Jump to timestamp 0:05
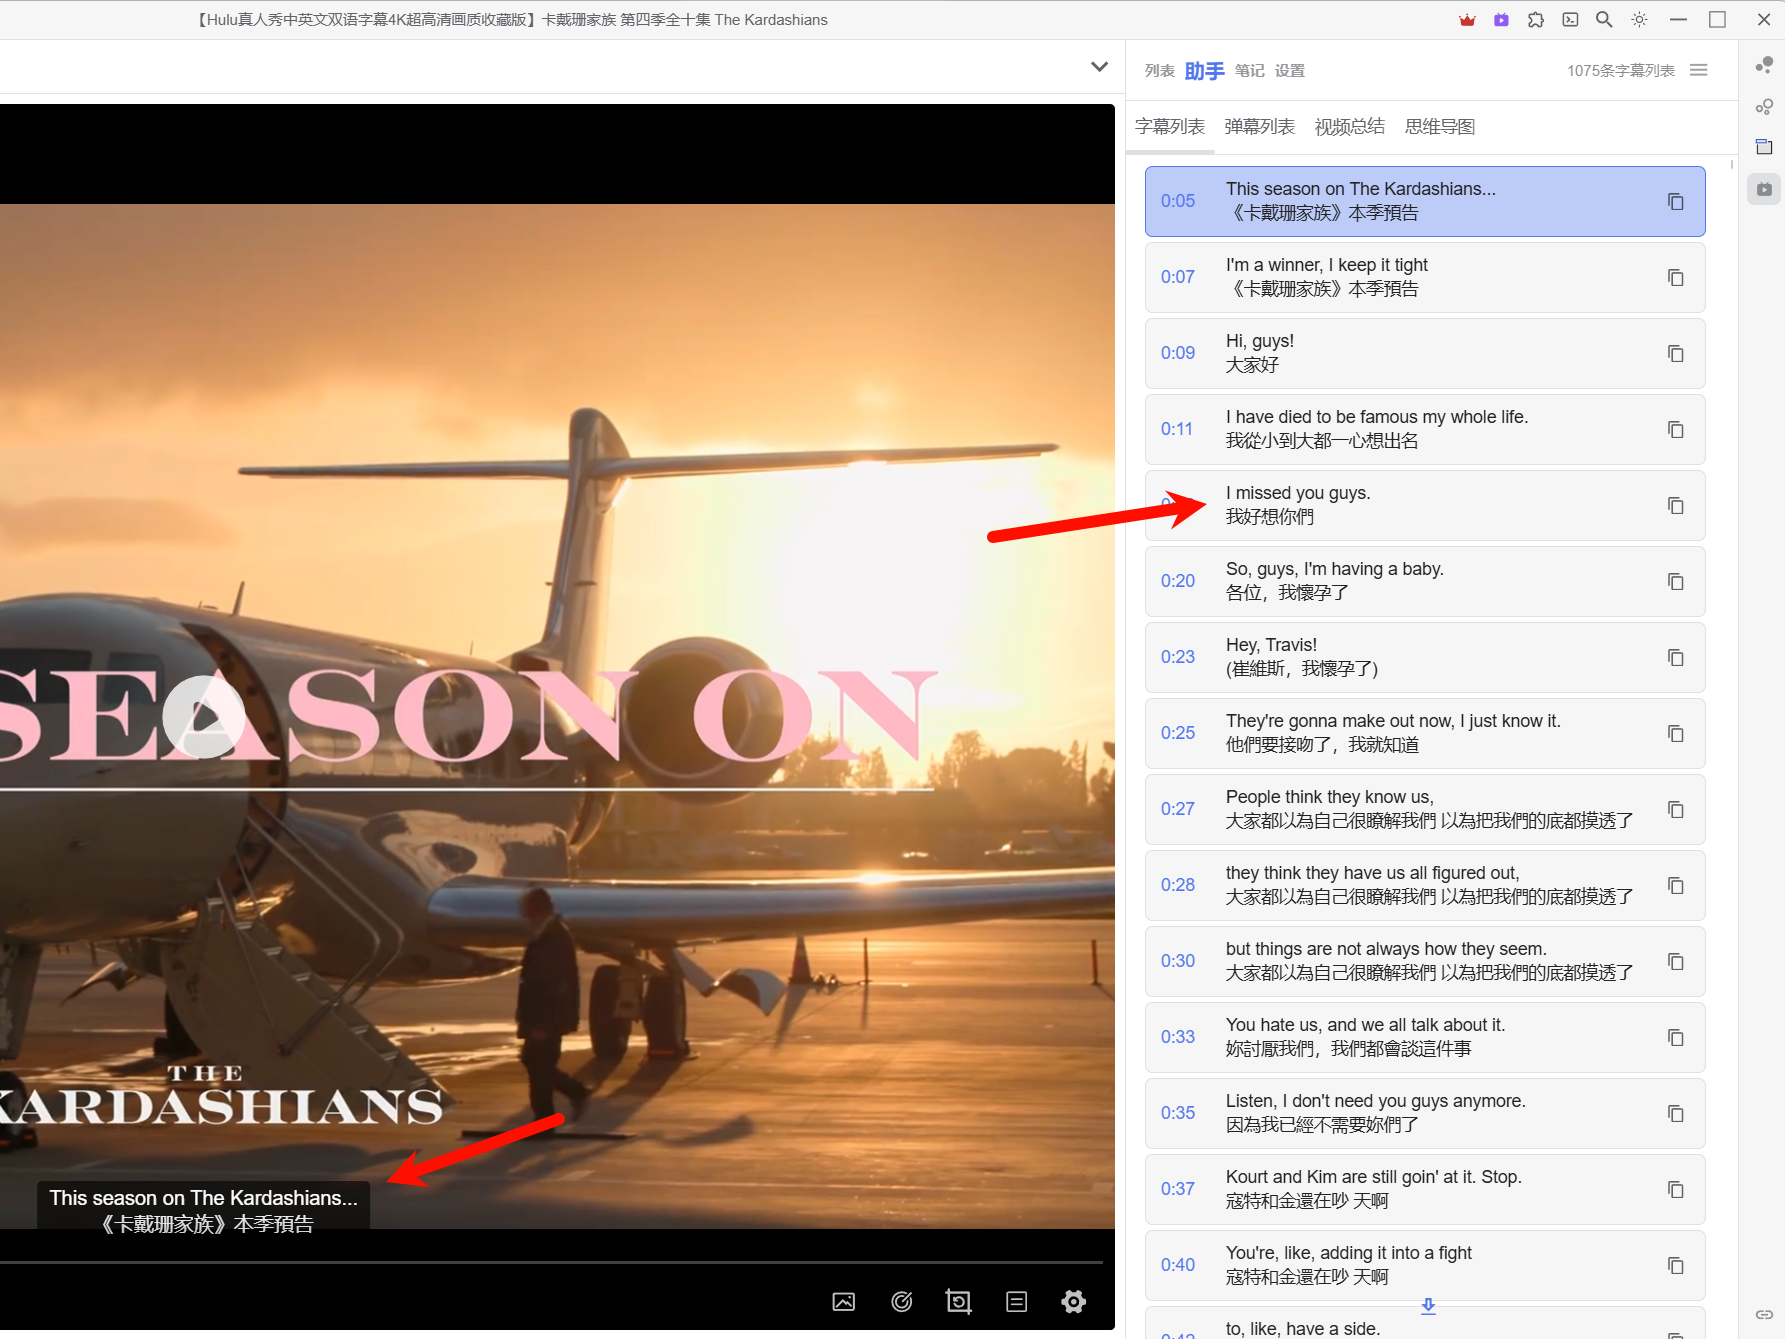Image resolution: width=1785 pixels, height=1339 pixels. click(x=1178, y=201)
